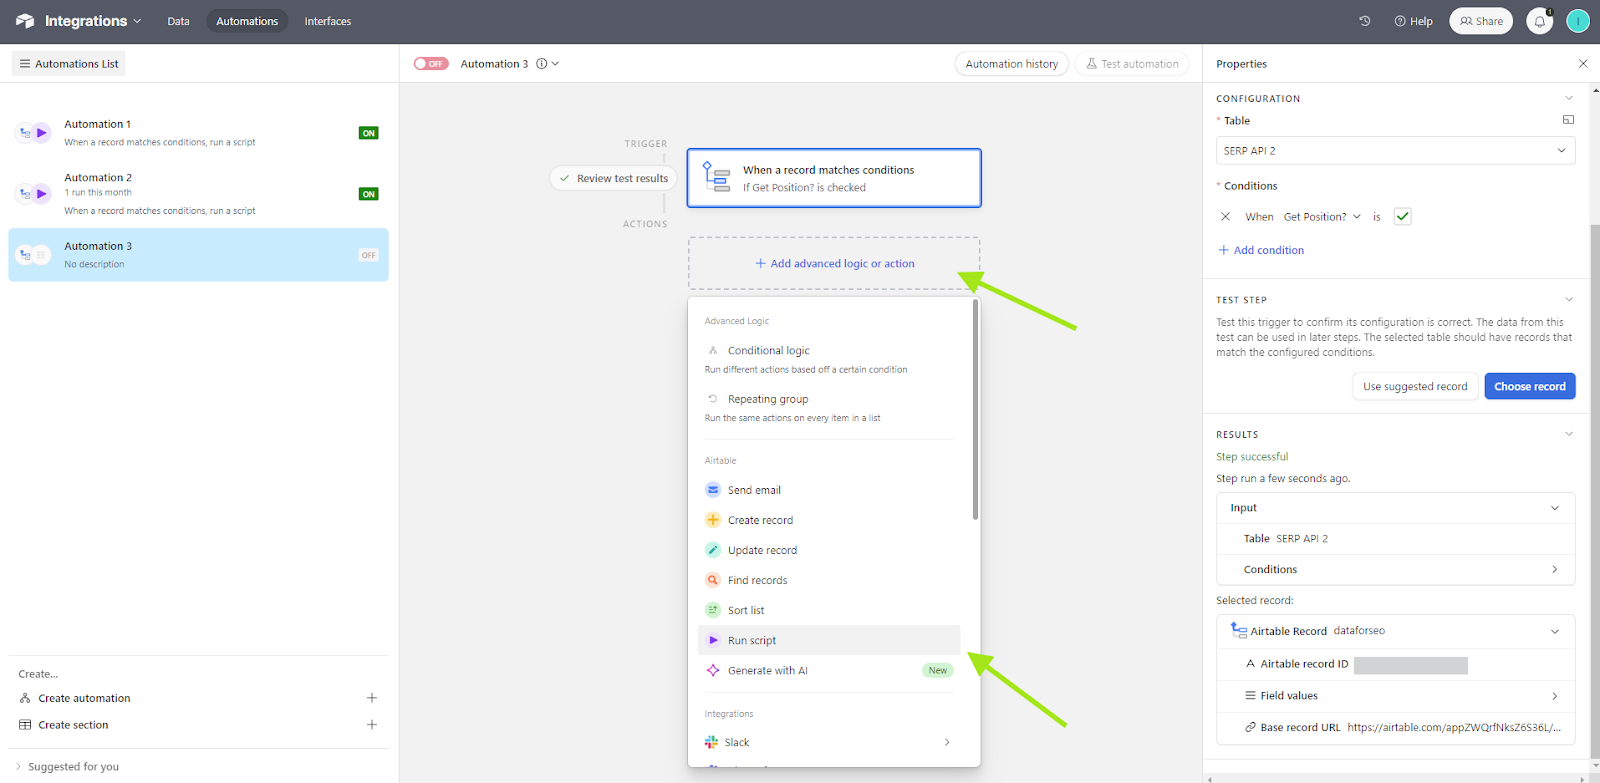1600x783 pixels.
Task: Click the Repeating group icon
Action: tap(713, 399)
